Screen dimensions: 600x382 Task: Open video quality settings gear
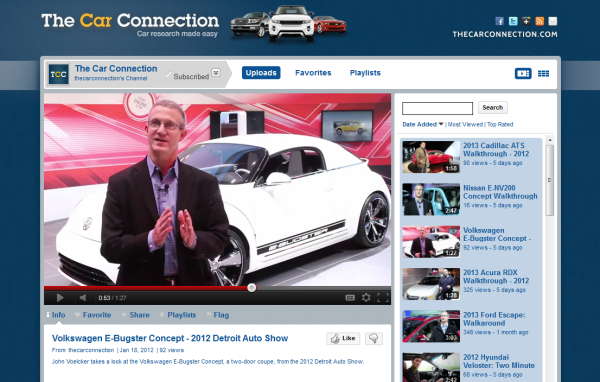(x=366, y=297)
